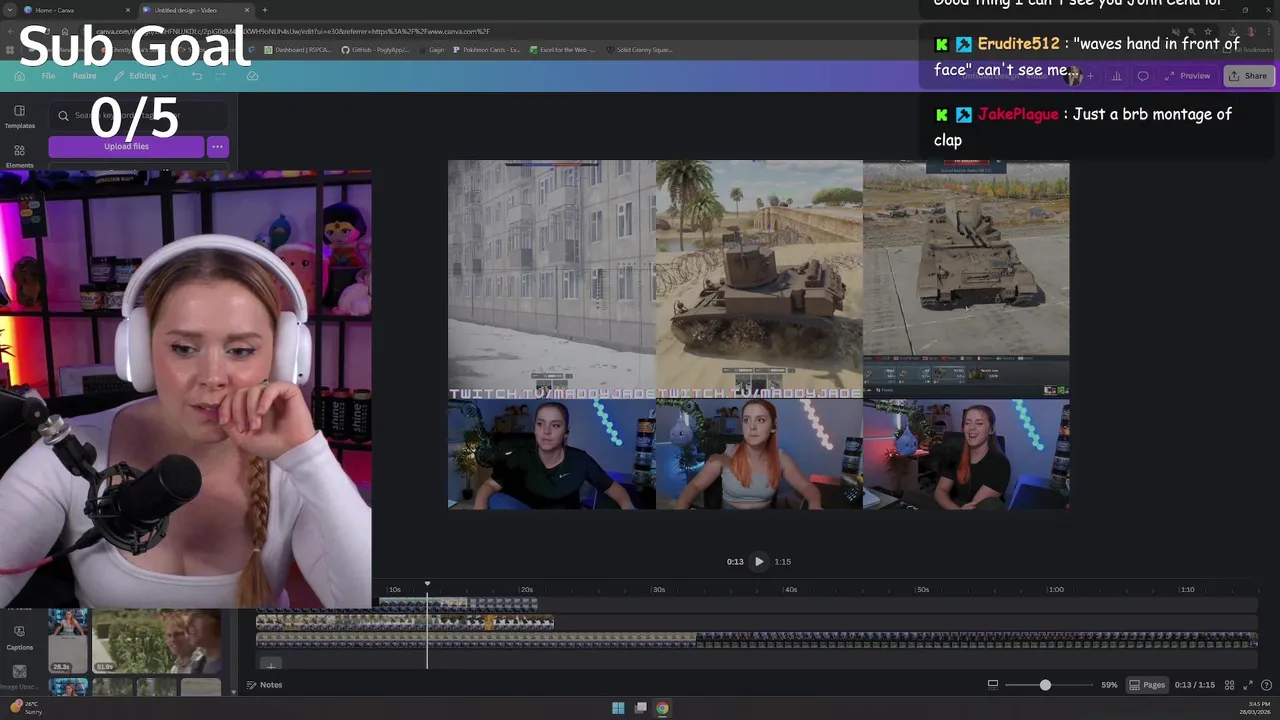Open the help question mark icon
The width and height of the screenshot is (1280, 720).
pyautogui.click(x=1266, y=685)
